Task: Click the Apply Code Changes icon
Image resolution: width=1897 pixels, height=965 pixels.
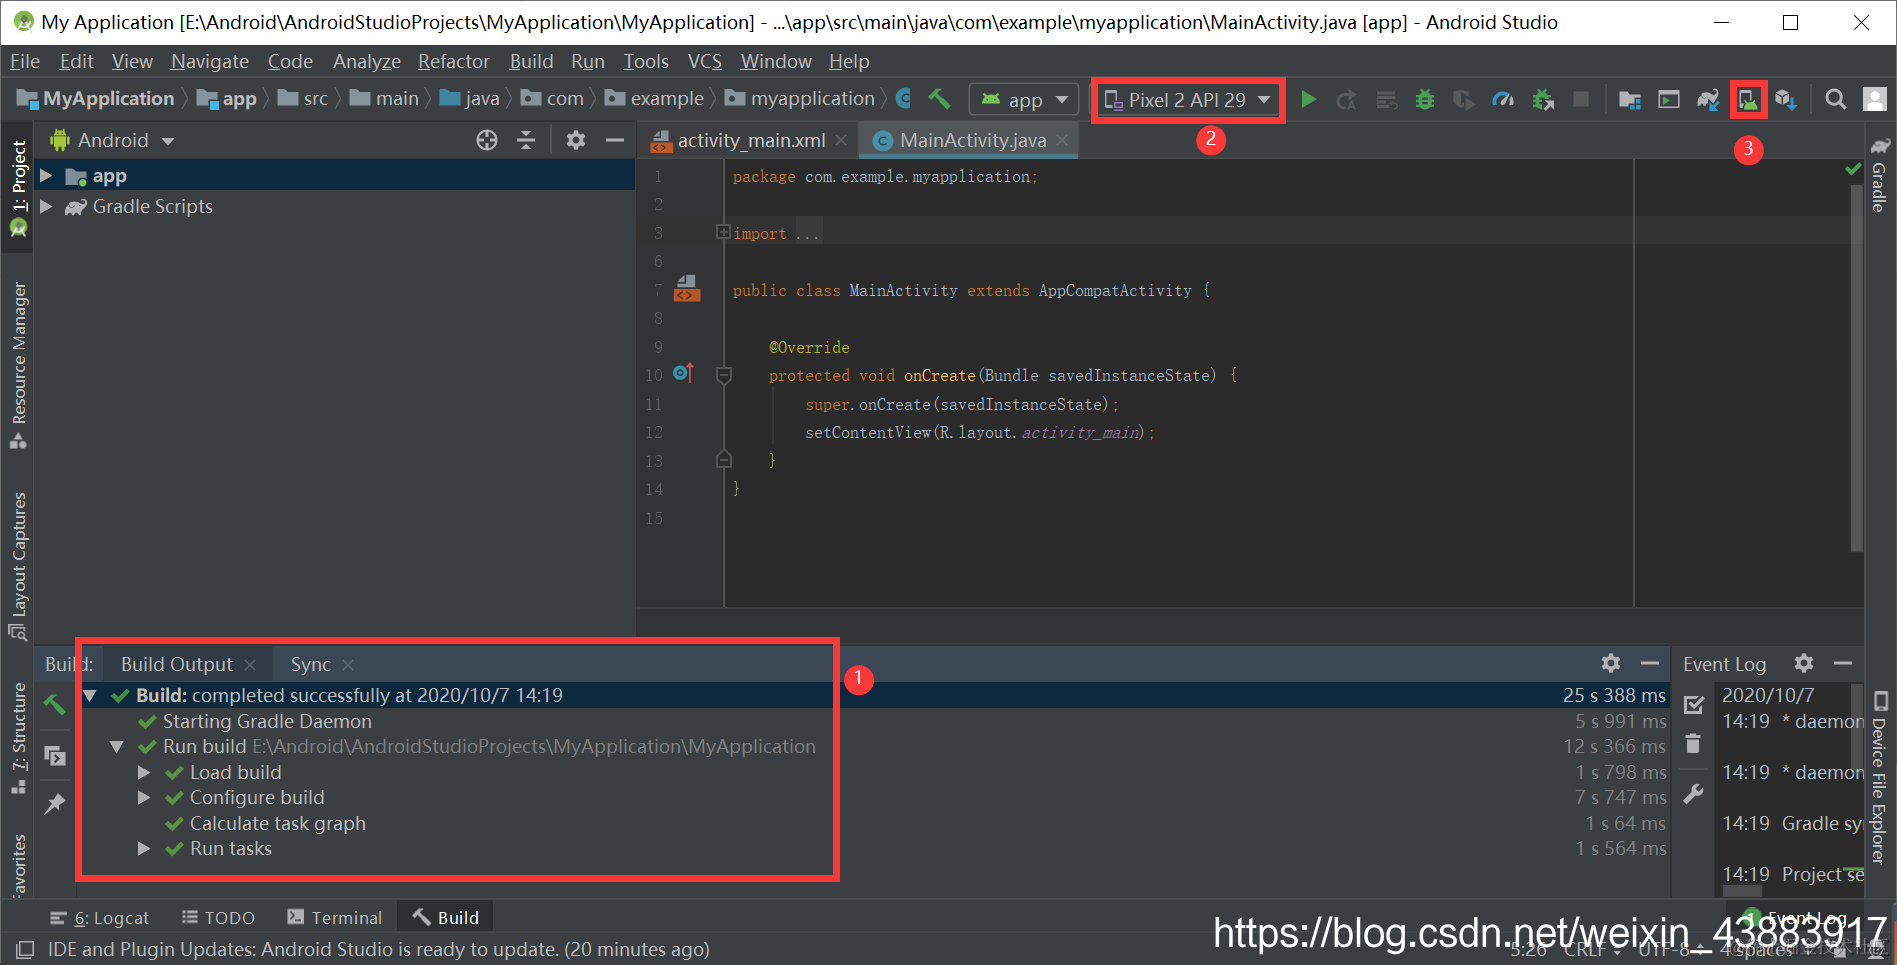Action: 1386,99
